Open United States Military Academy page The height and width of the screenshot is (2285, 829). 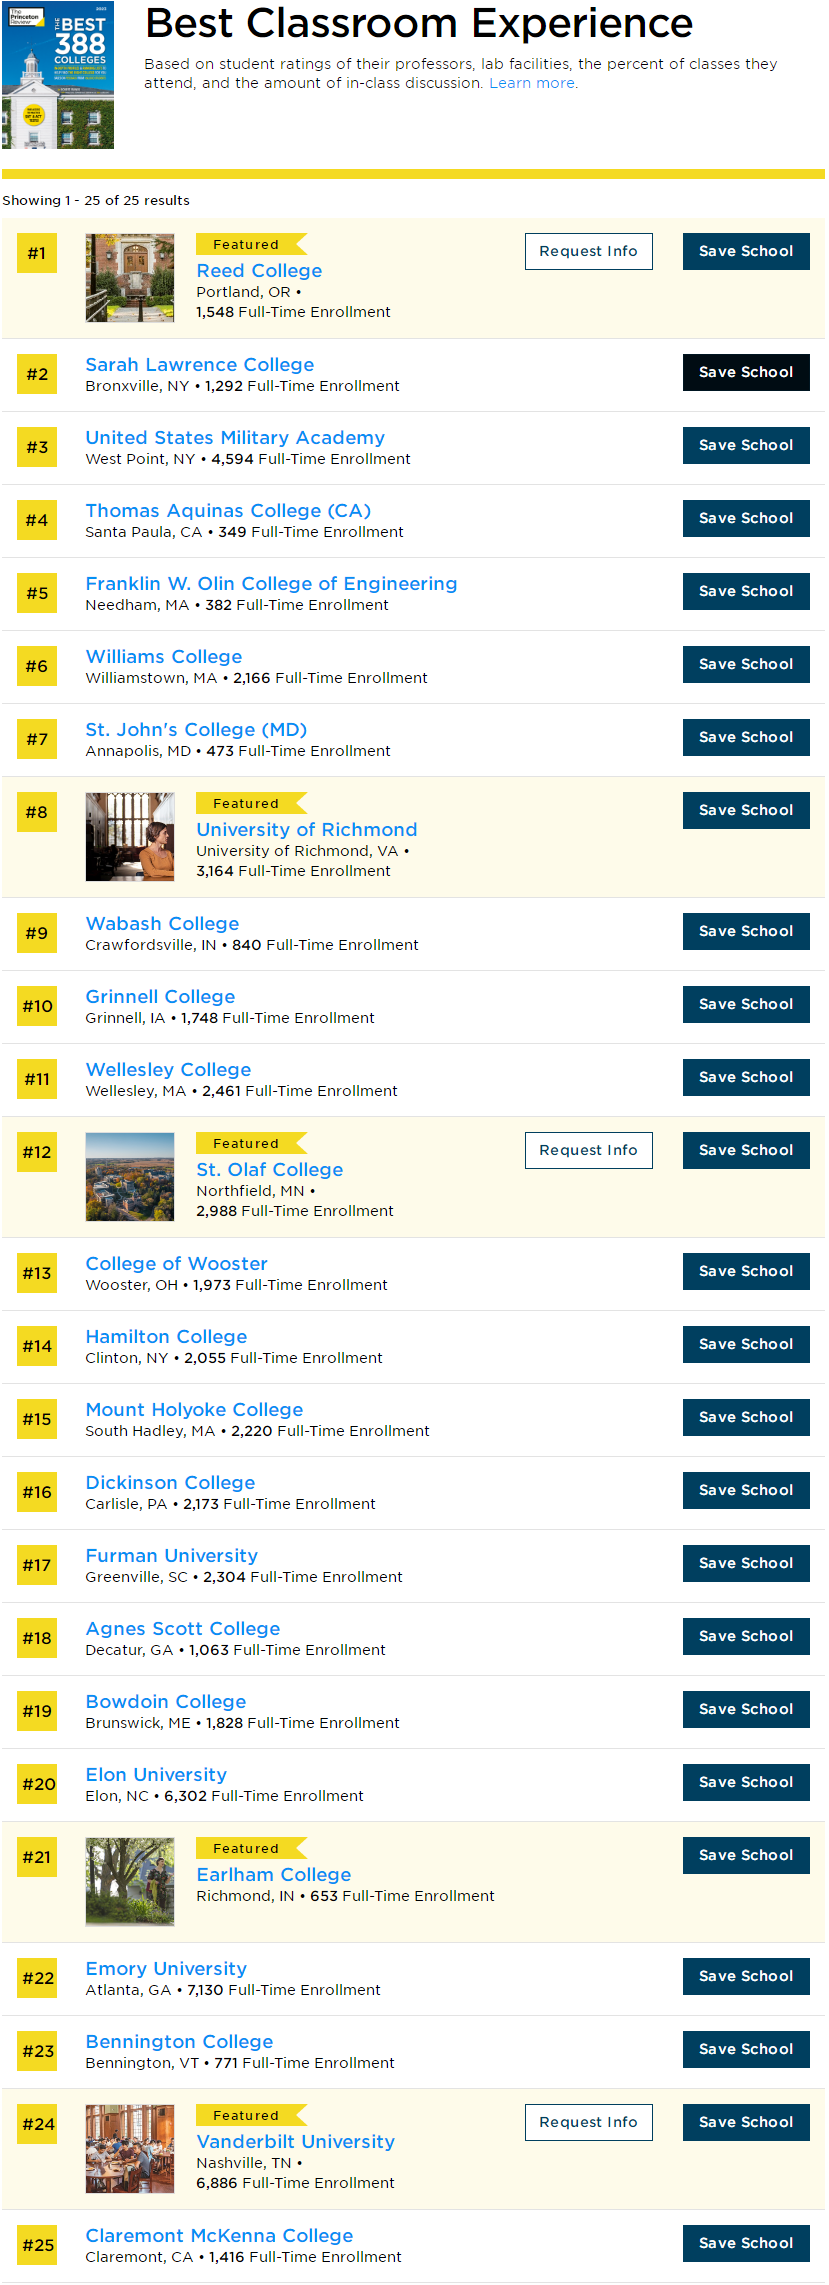tap(235, 438)
